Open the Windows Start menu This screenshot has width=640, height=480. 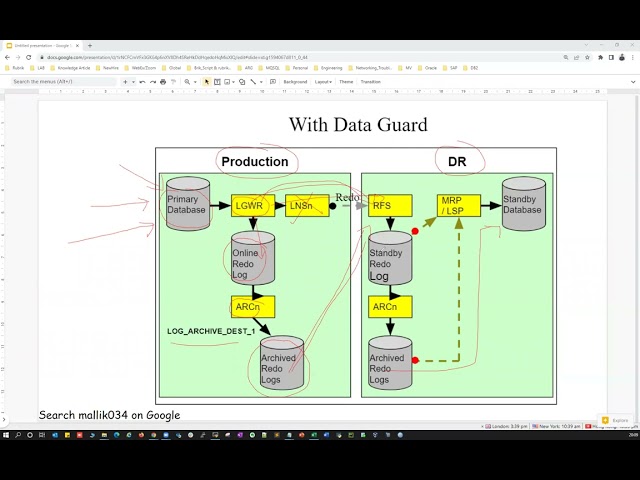coord(6,436)
